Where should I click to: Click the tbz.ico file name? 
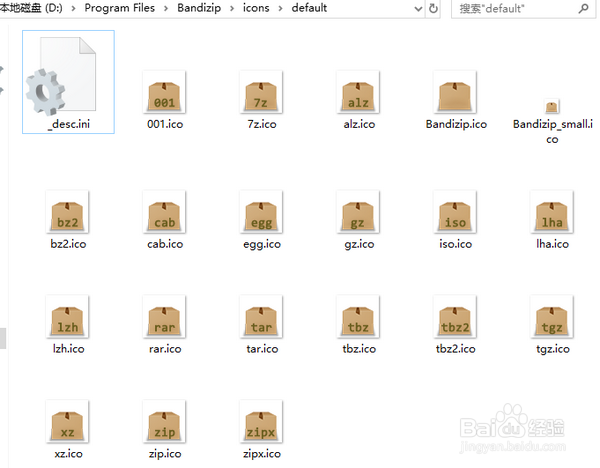[359, 349]
